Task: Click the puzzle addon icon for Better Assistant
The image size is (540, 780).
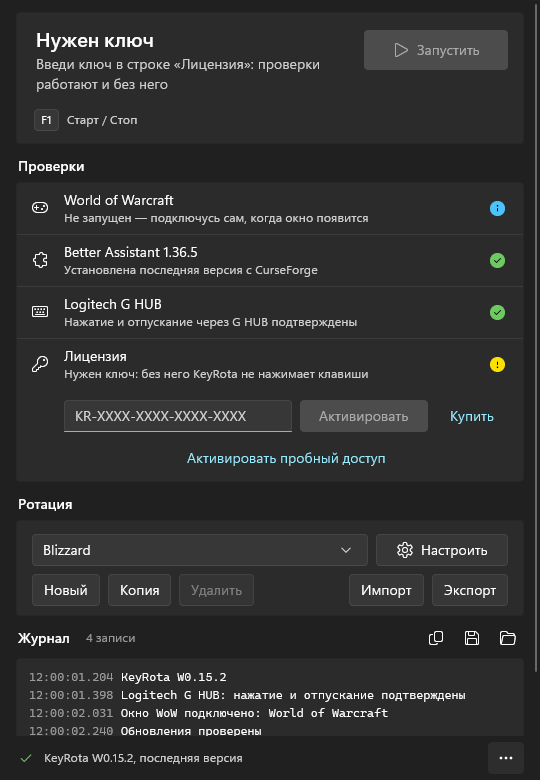Action: pos(40,260)
